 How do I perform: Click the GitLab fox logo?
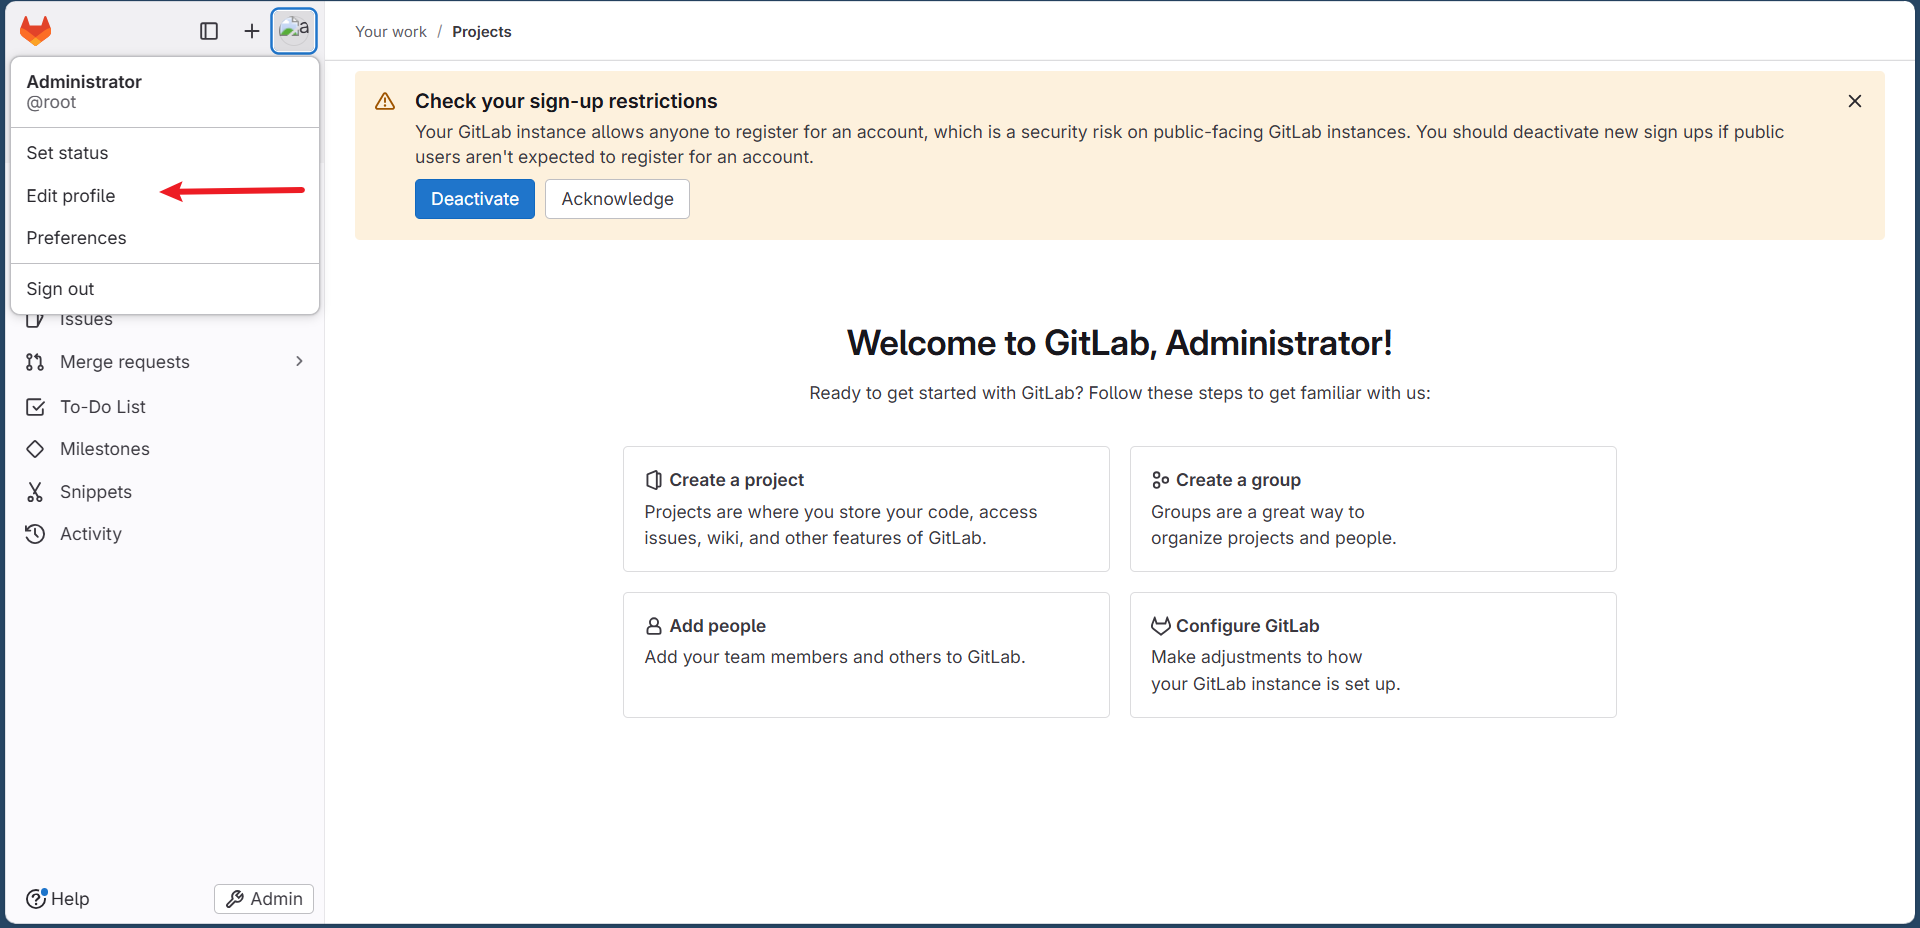[36, 31]
